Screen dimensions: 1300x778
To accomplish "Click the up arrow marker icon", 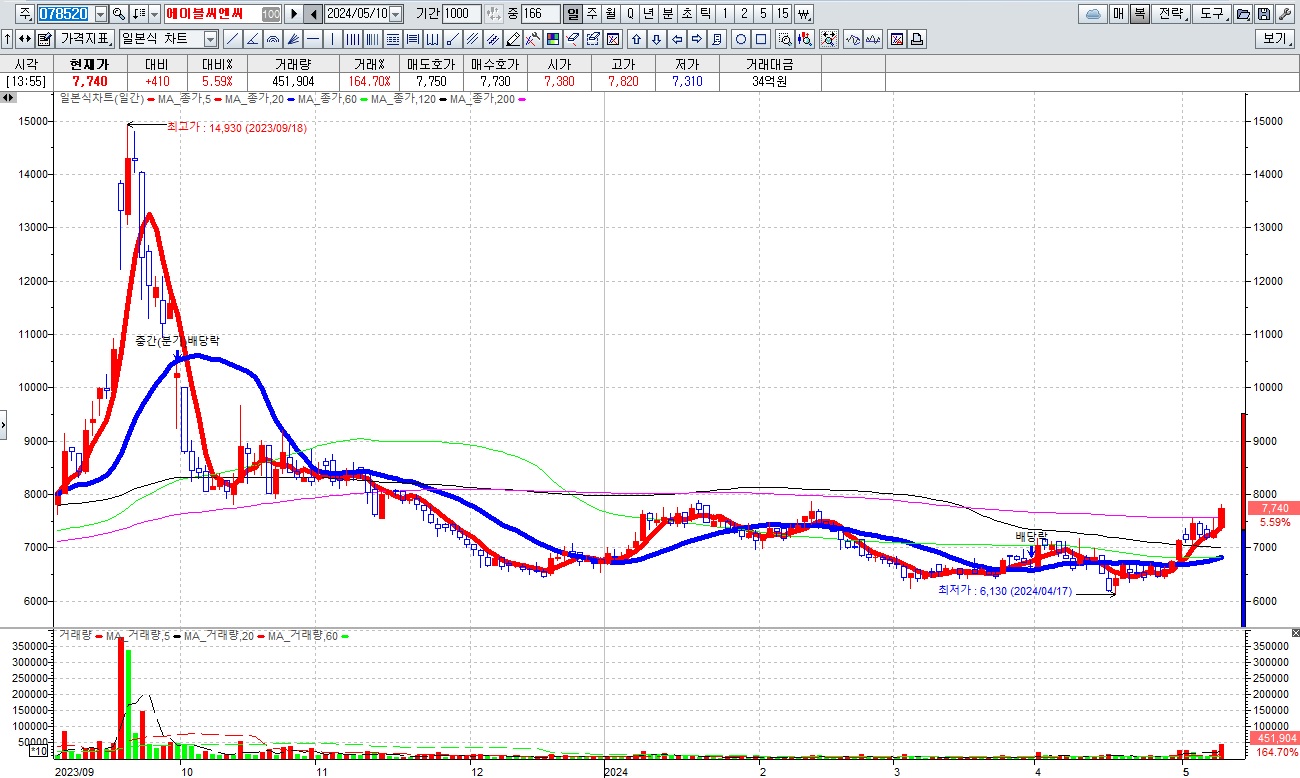I will (x=636, y=39).
